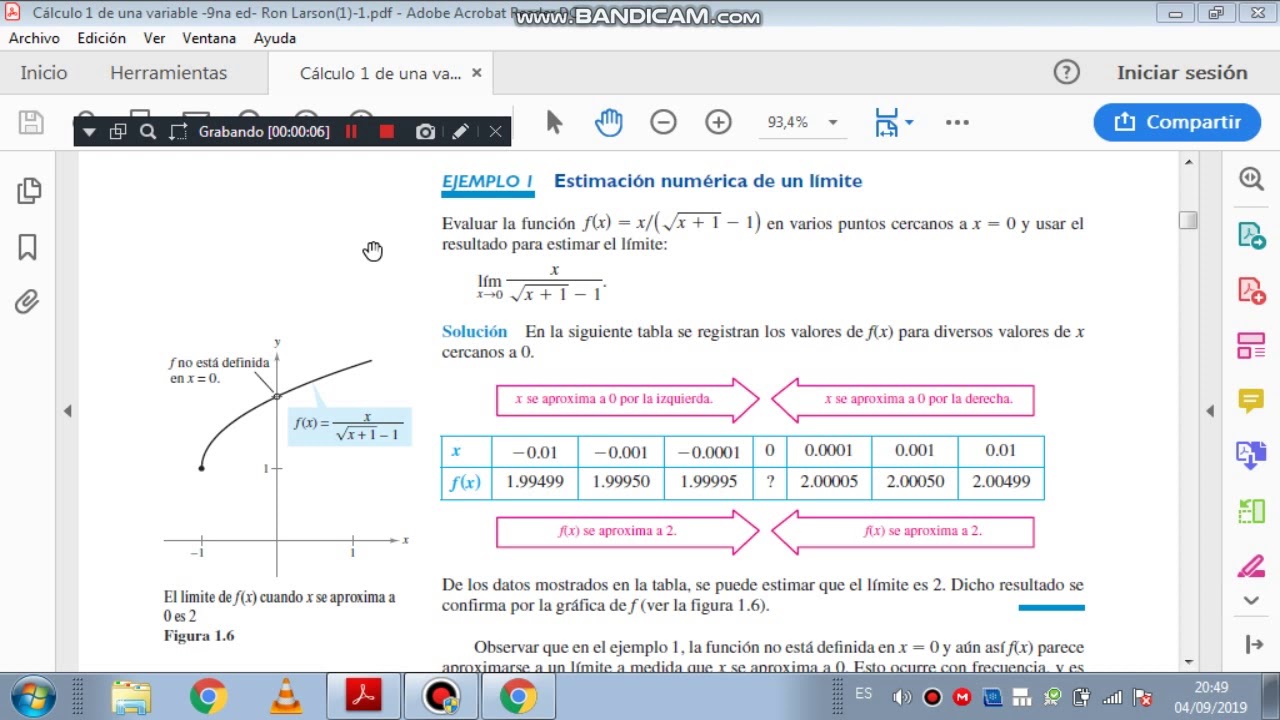The width and height of the screenshot is (1280, 720).
Task: Open the page thumbnails panel
Action: click(x=29, y=190)
